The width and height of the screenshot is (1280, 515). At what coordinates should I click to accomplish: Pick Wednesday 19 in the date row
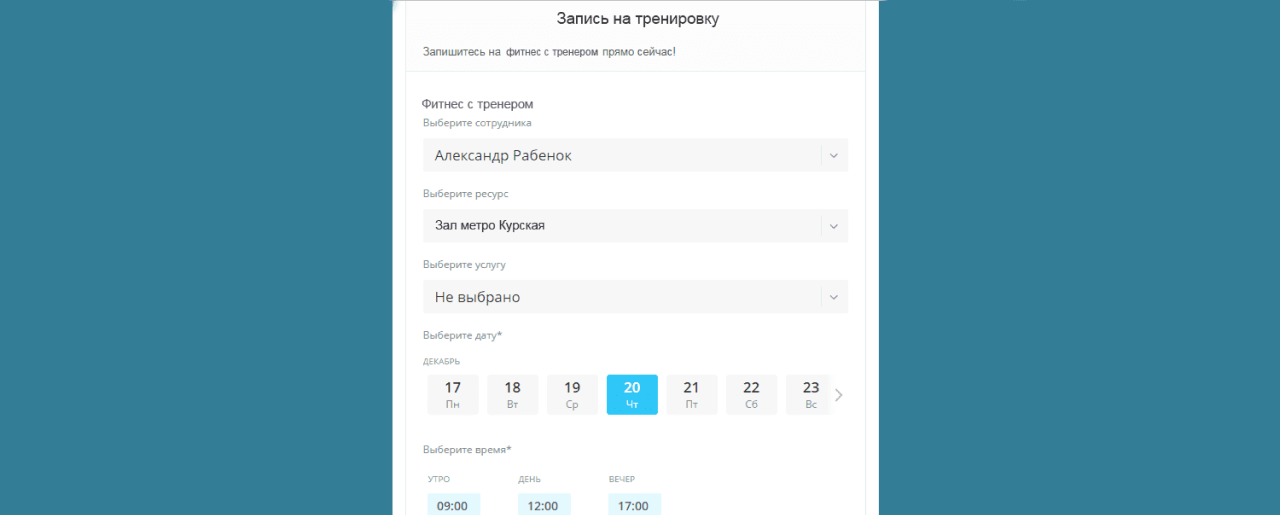(572, 395)
